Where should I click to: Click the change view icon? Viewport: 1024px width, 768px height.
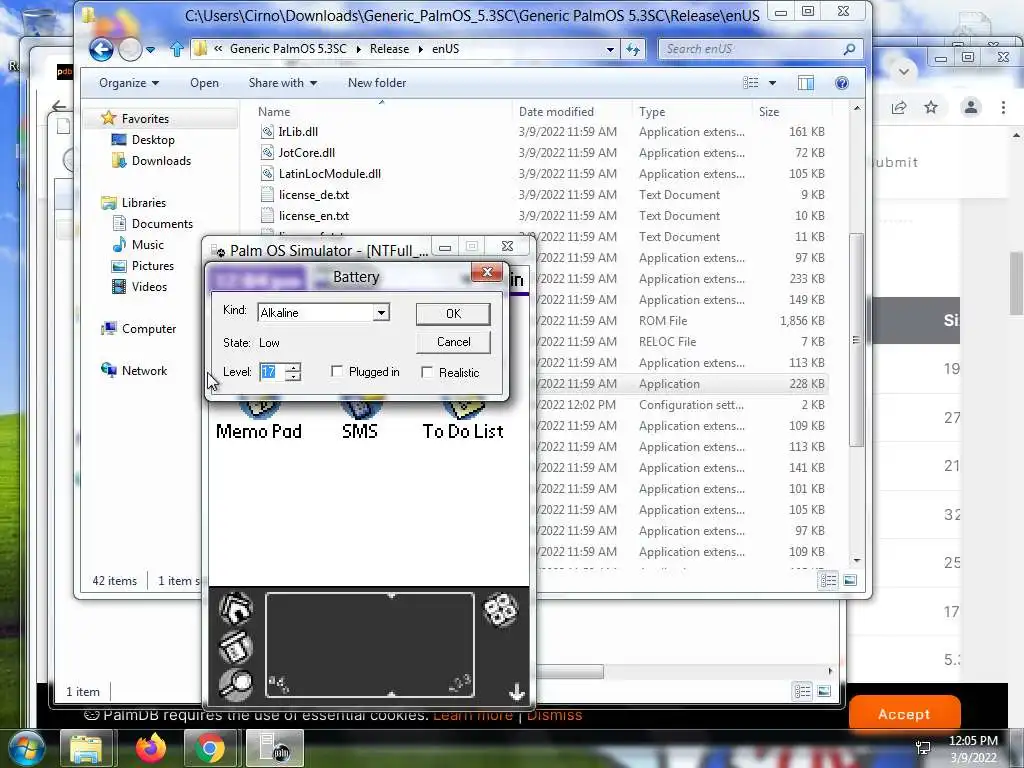click(x=751, y=83)
